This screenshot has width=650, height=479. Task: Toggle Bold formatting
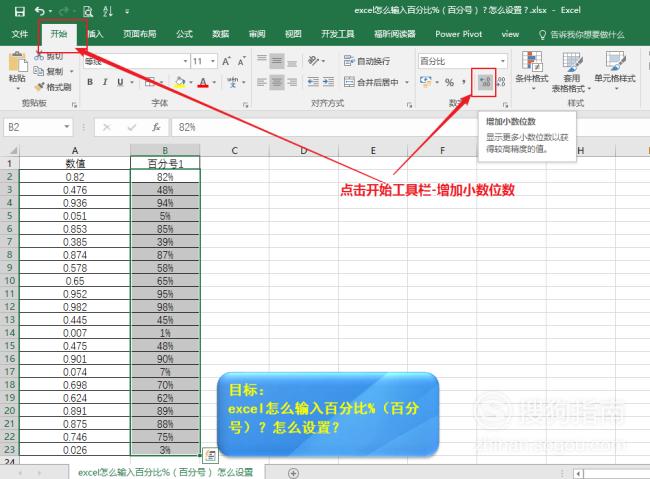90,82
